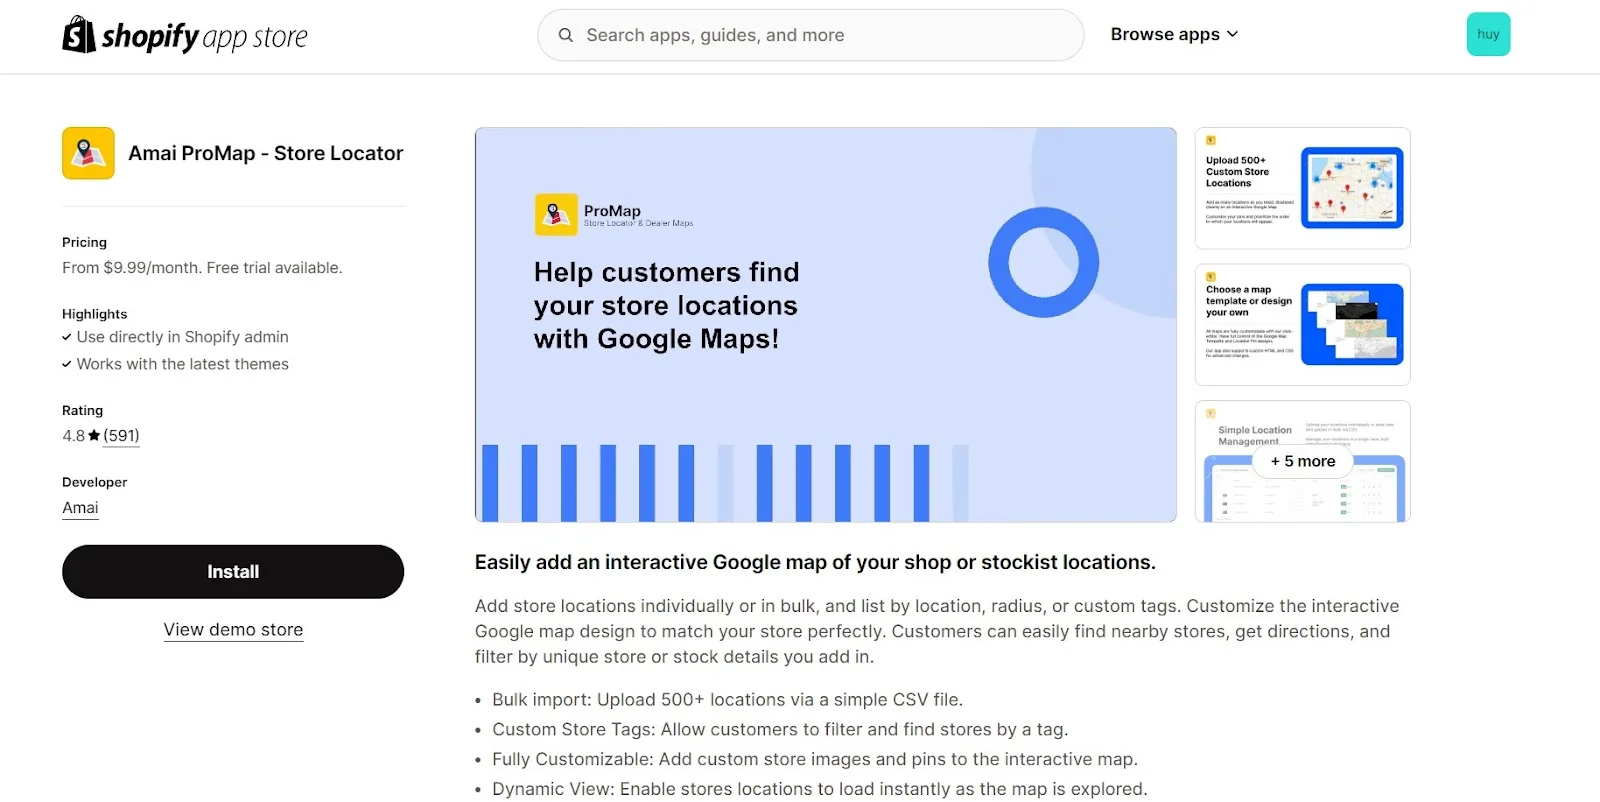
Task: Open the main Help customers find store image
Action: point(826,325)
